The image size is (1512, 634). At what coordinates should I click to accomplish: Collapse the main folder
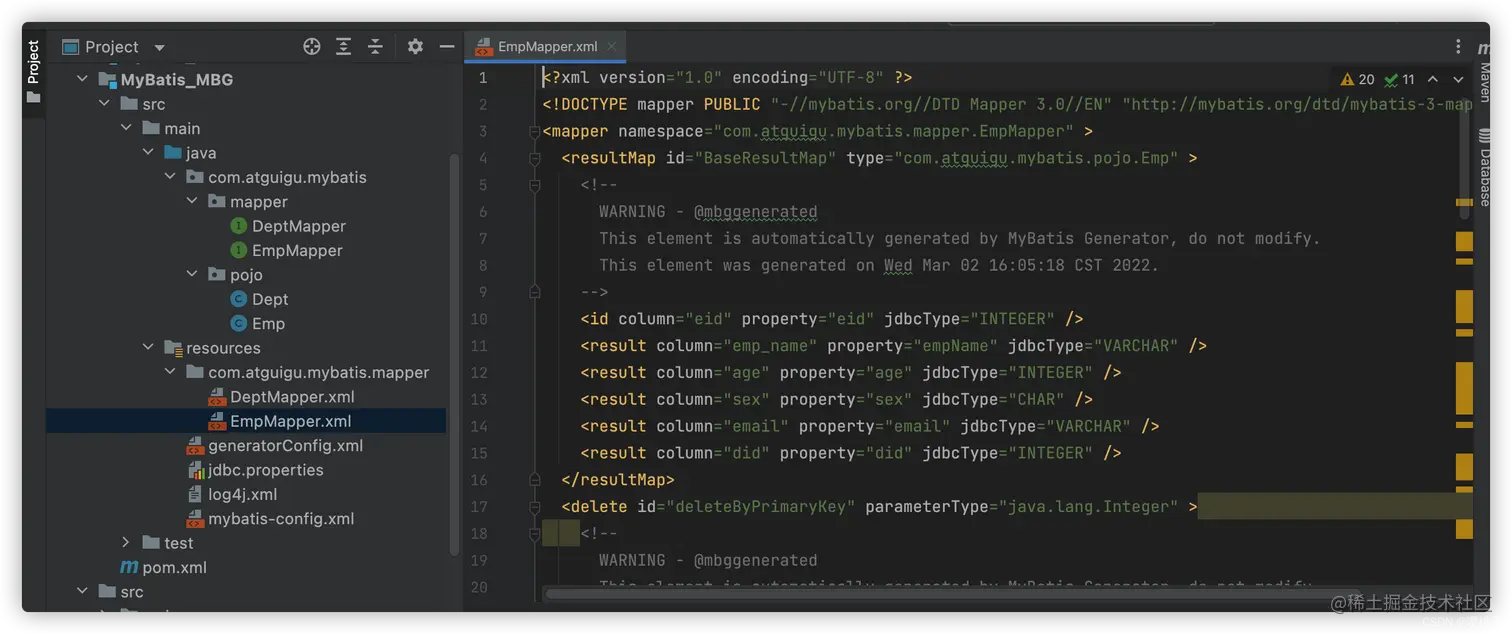tap(126, 128)
